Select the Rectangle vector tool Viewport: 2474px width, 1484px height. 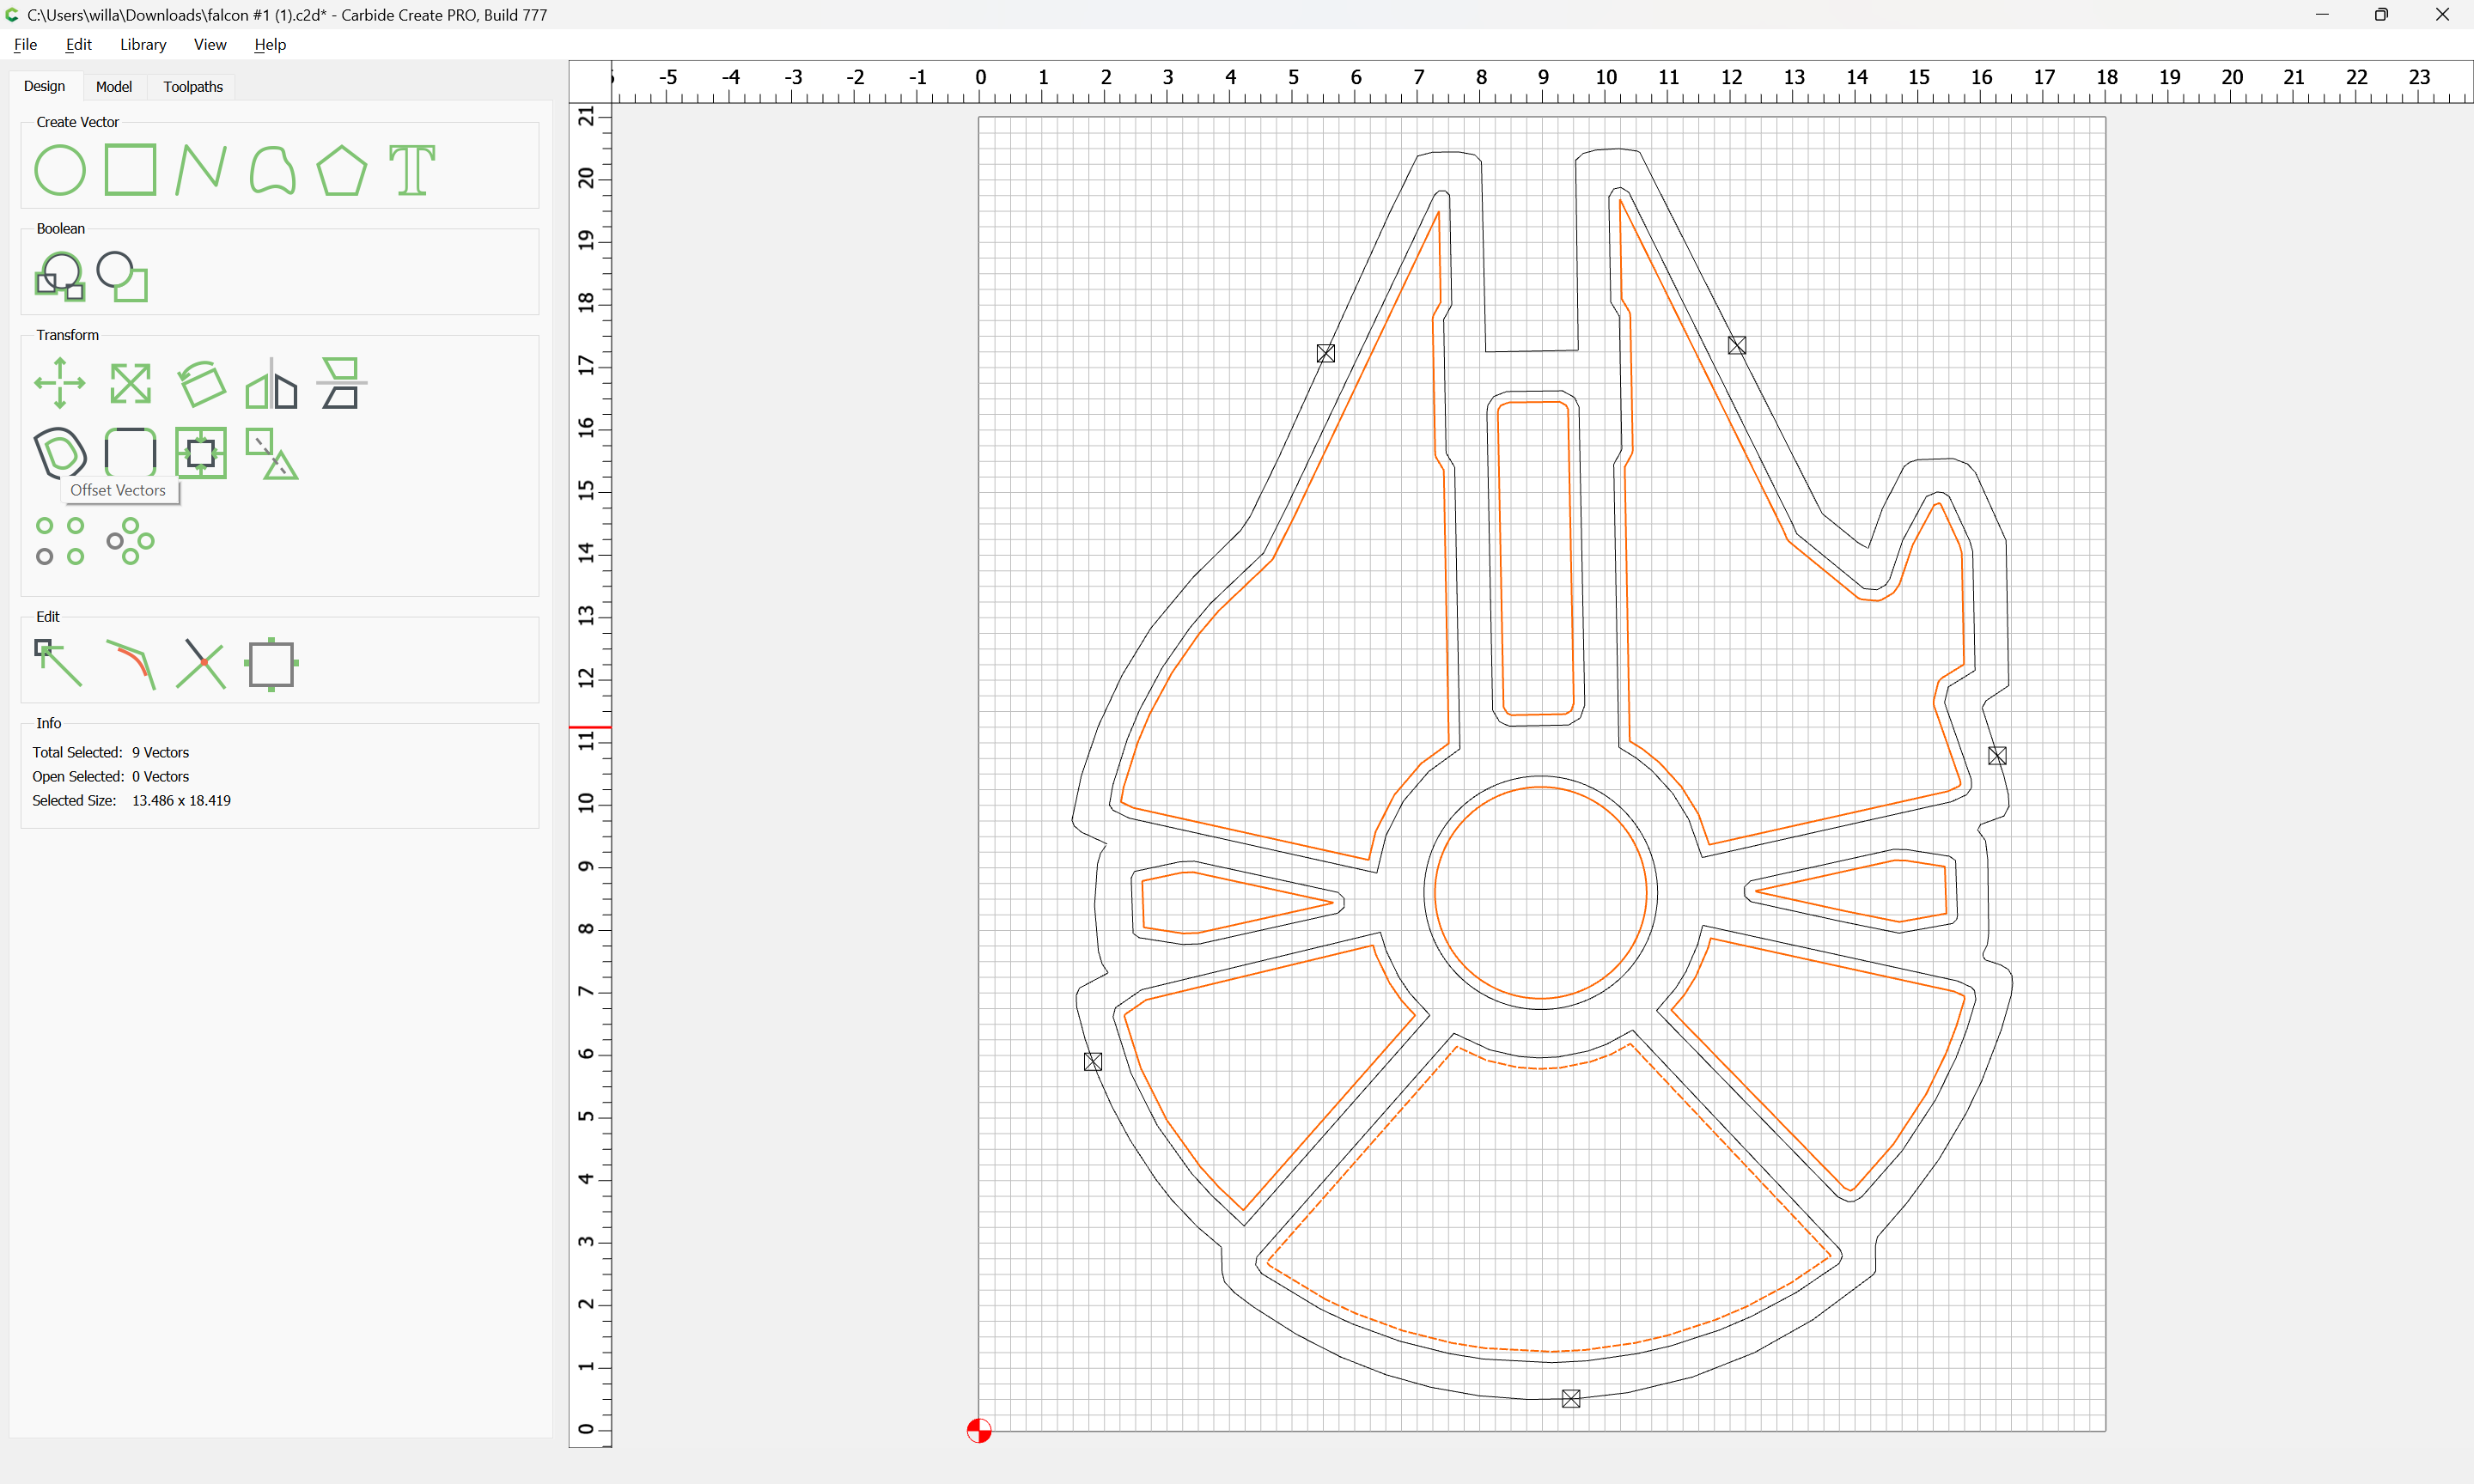(x=130, y=170)
